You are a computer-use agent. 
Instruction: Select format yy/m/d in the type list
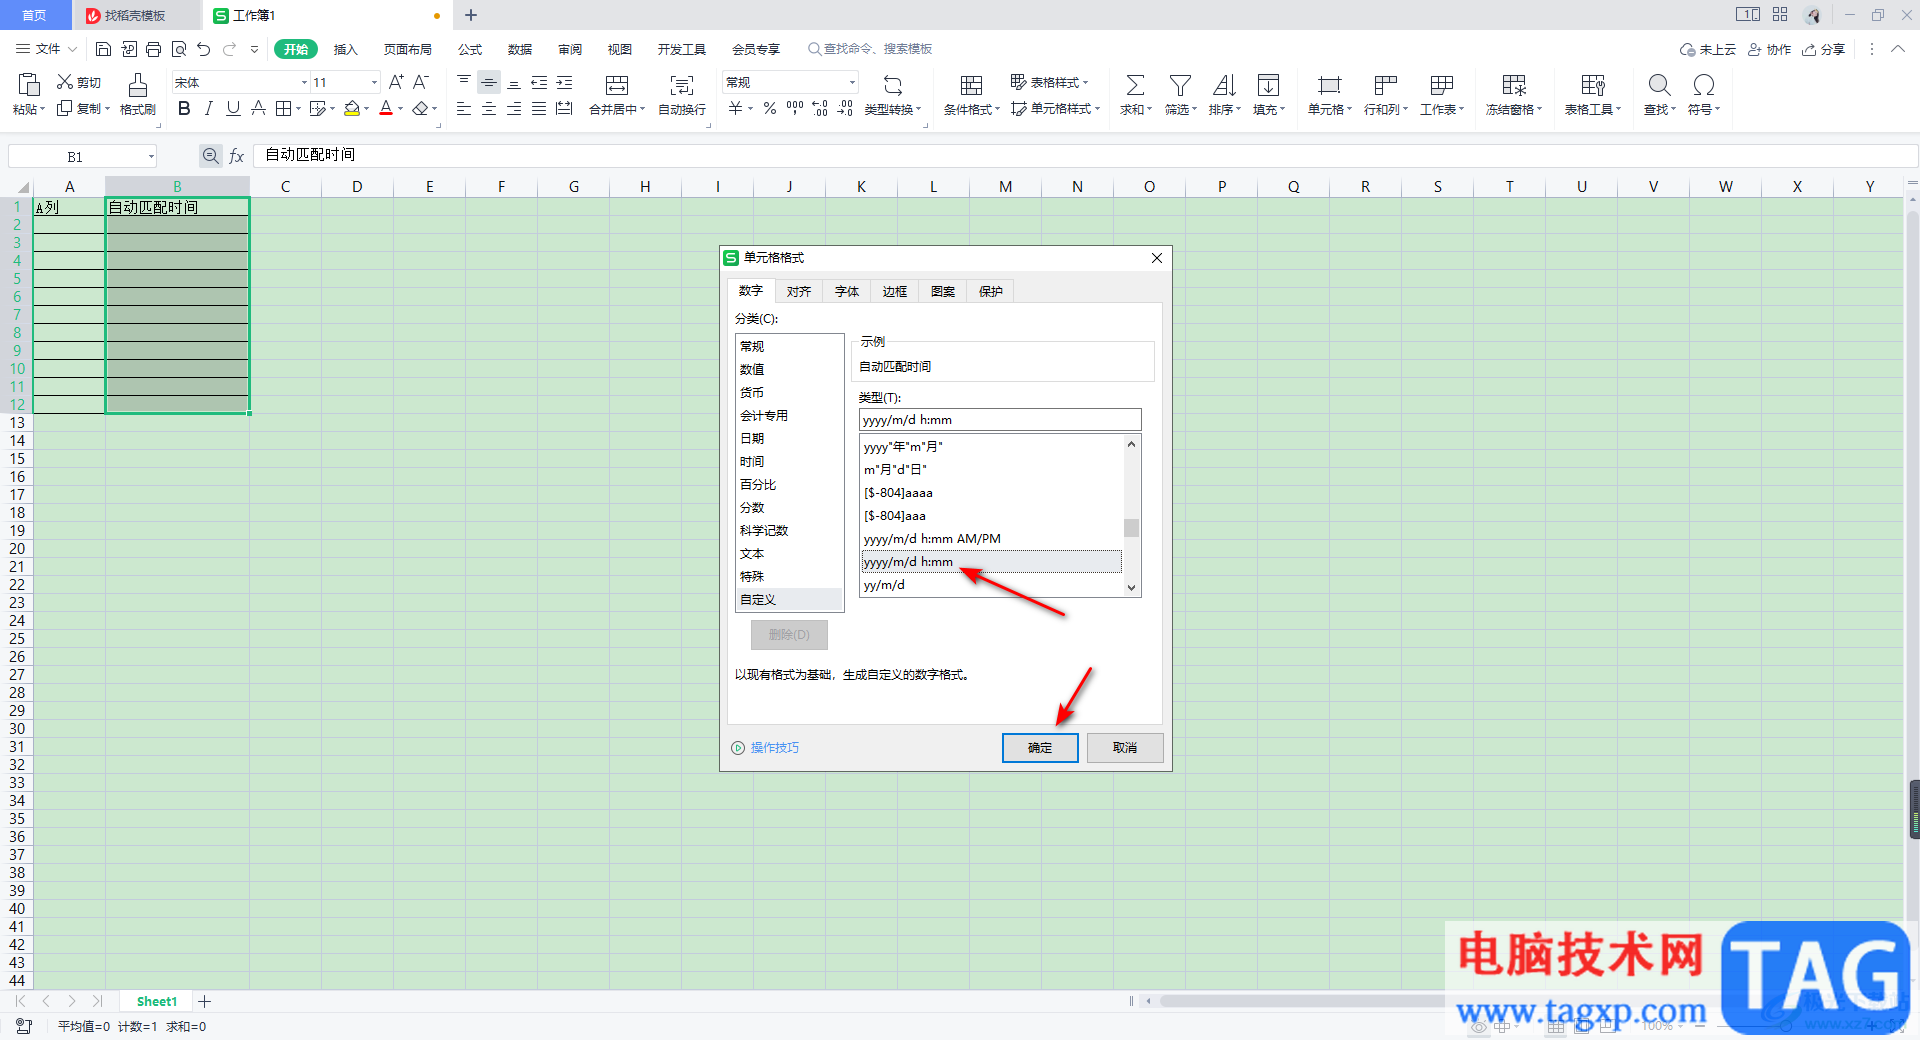991,585
